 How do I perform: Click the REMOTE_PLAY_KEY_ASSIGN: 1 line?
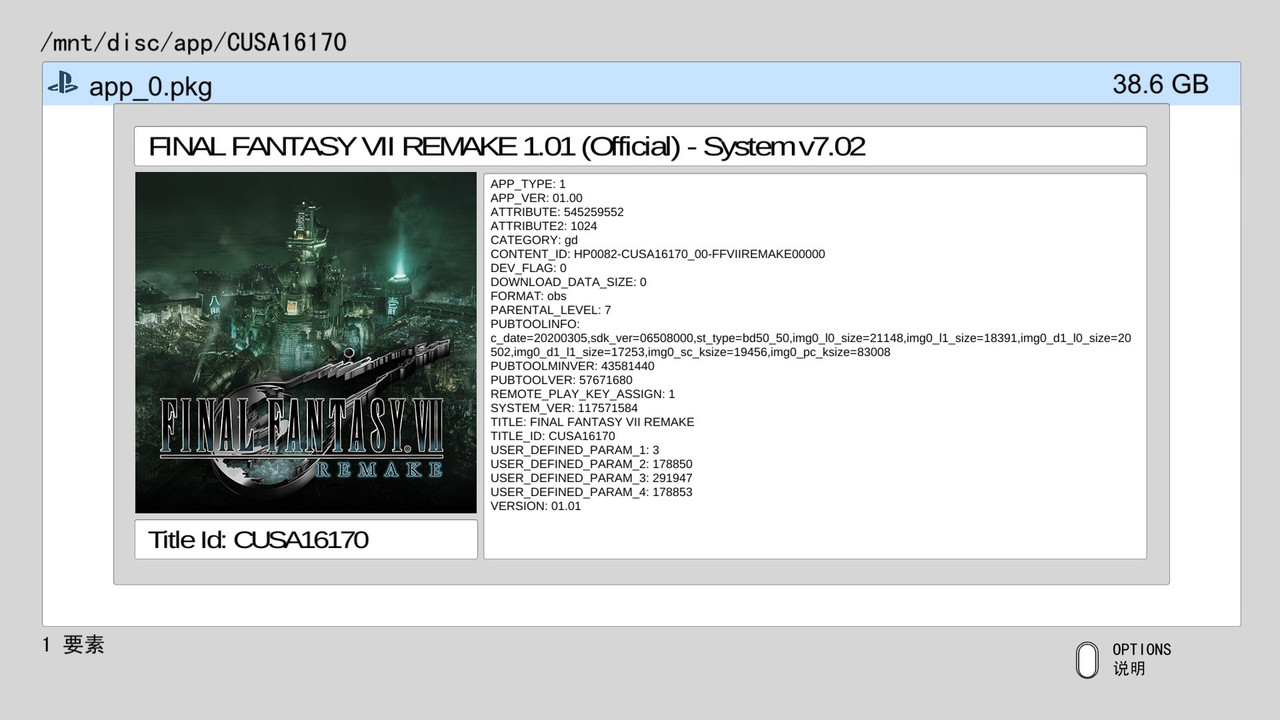[583, 394]
